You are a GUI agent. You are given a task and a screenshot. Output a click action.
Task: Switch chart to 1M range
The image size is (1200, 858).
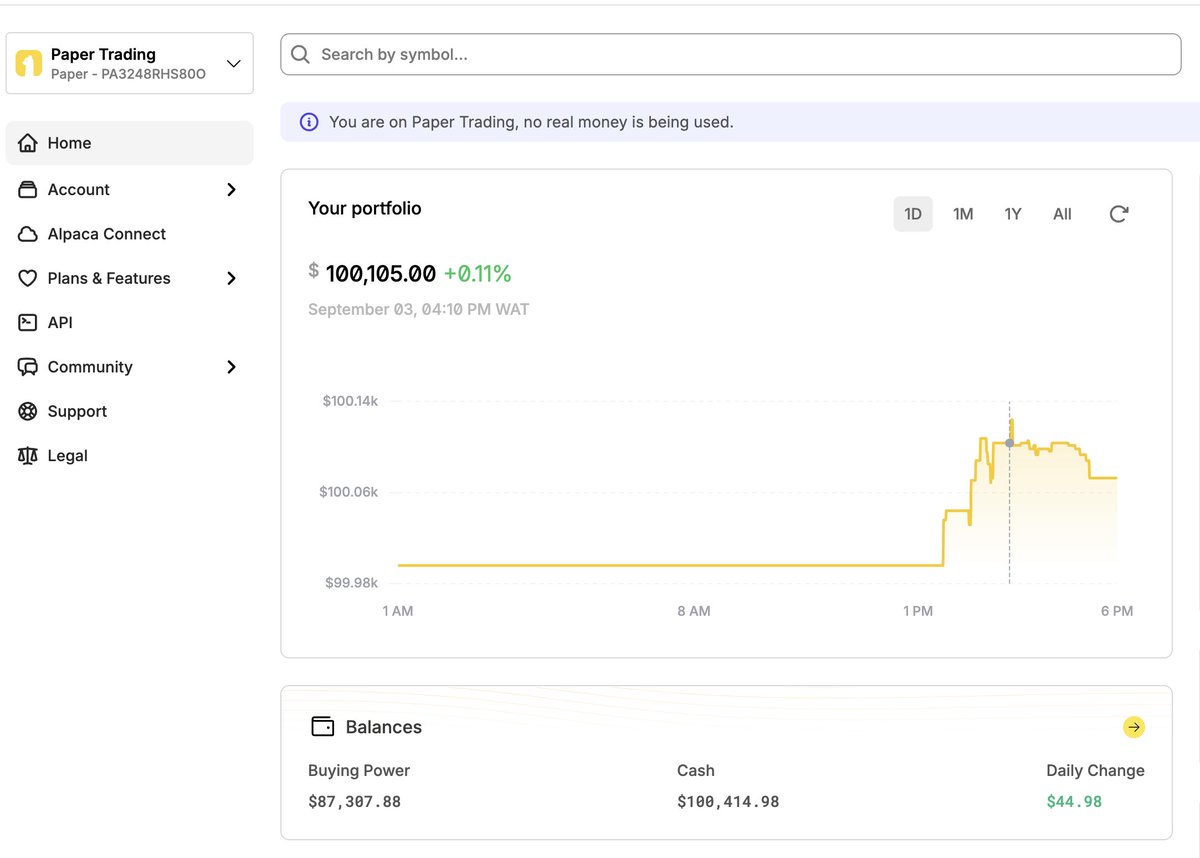(963, 214)
